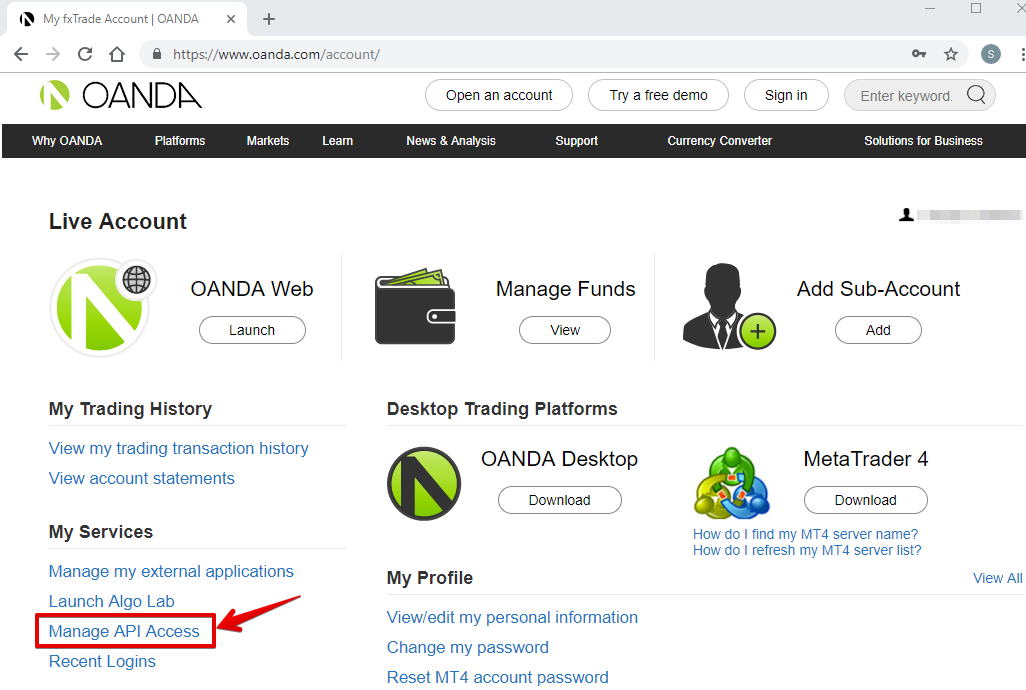This screenshot has width=1026, height=690.
Task: Launch OANDA Web platform
Action: click(x=252, y=330)
